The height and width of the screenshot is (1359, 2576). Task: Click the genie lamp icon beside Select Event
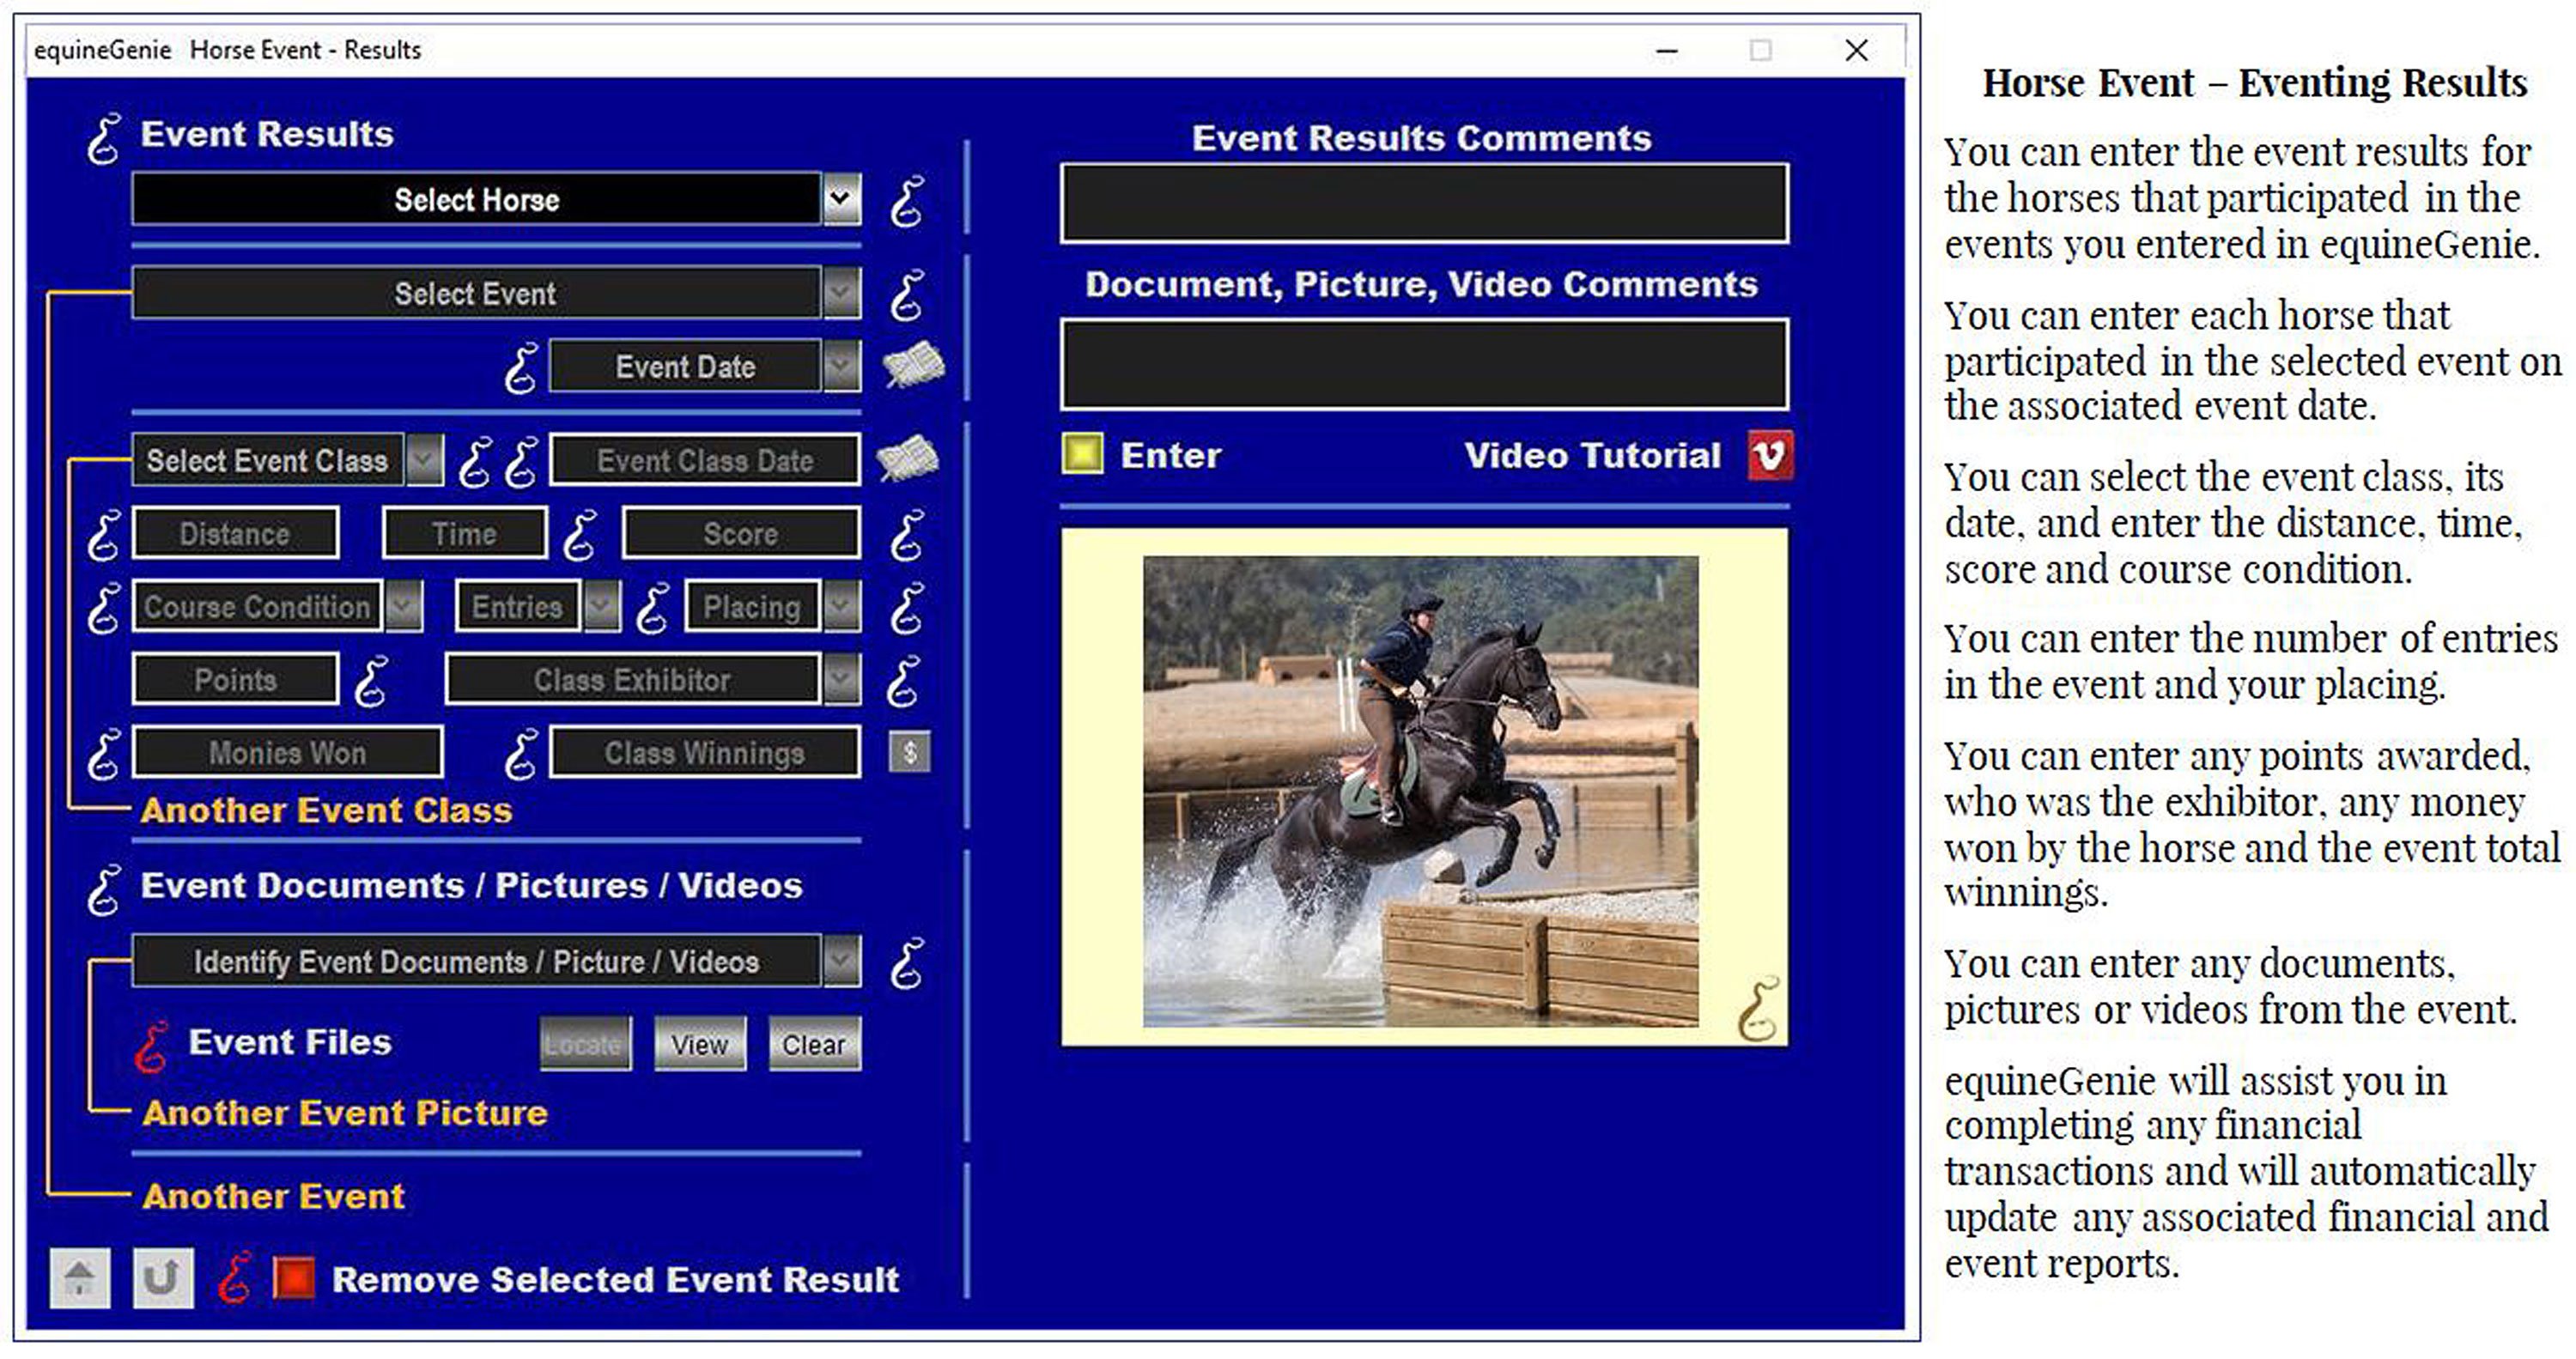(908, 294)
